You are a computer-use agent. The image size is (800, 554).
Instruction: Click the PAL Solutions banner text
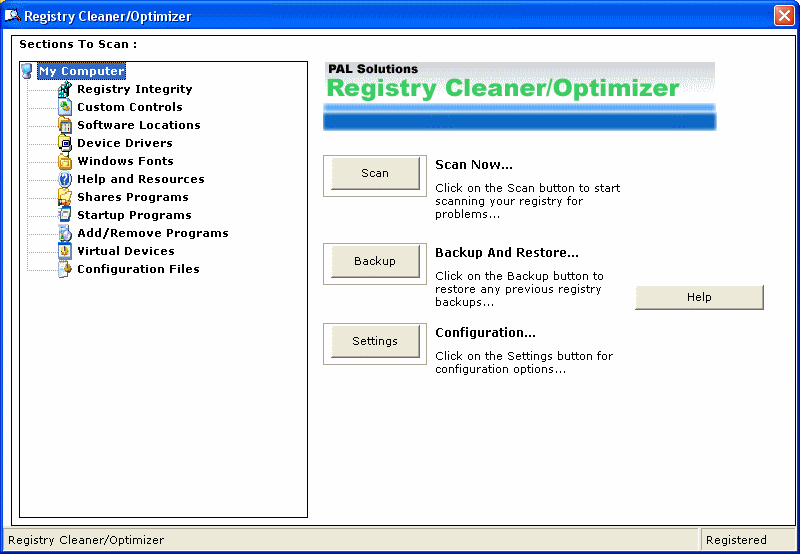373,69
